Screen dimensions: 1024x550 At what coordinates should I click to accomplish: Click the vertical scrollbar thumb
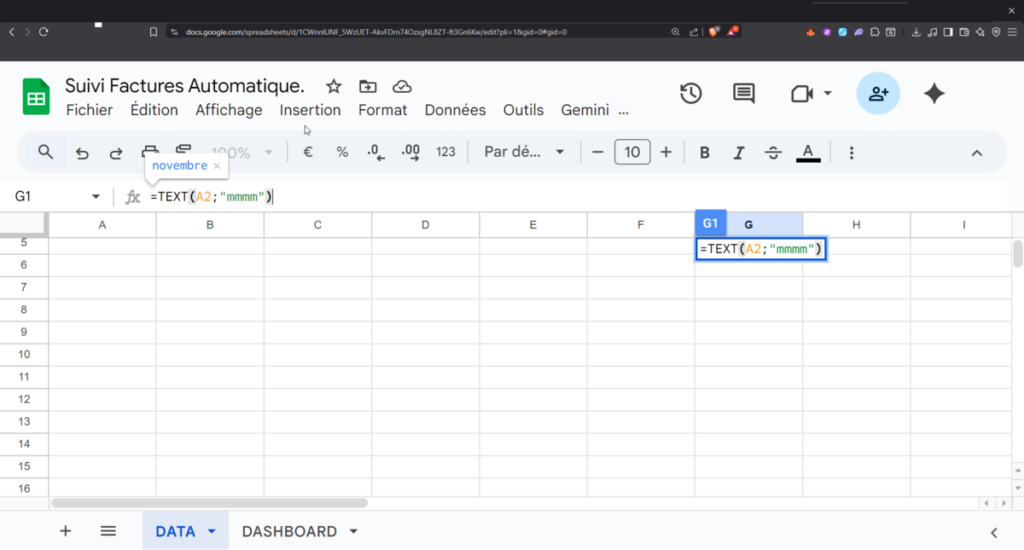(x=1017, y=254)
